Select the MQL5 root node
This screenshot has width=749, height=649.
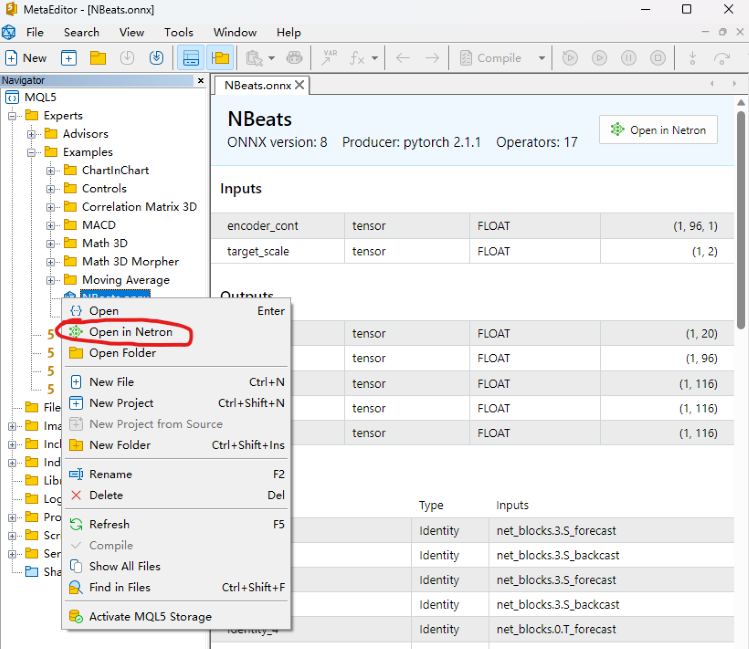pos(40,97)
